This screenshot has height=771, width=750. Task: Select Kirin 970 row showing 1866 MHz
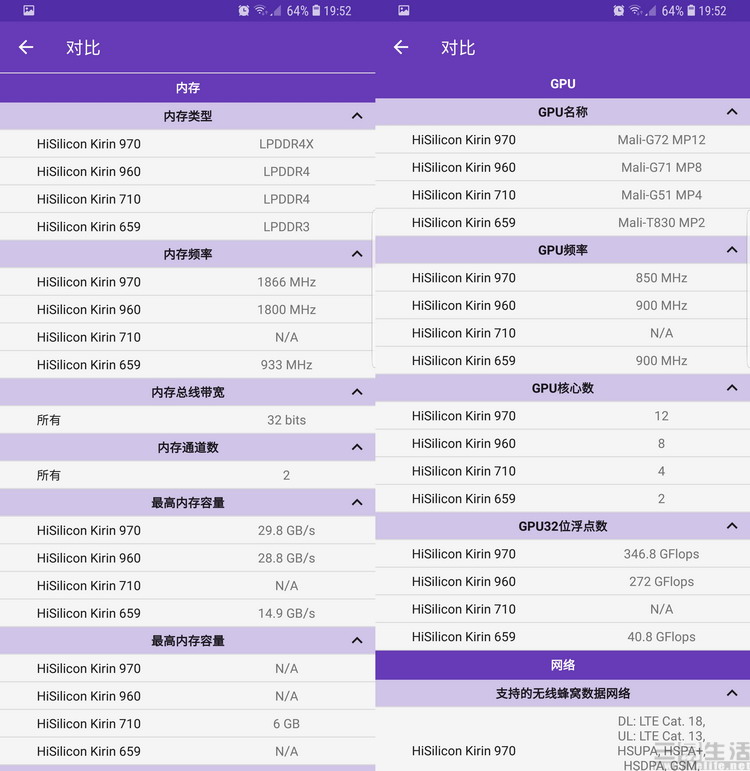pos(187,282)
